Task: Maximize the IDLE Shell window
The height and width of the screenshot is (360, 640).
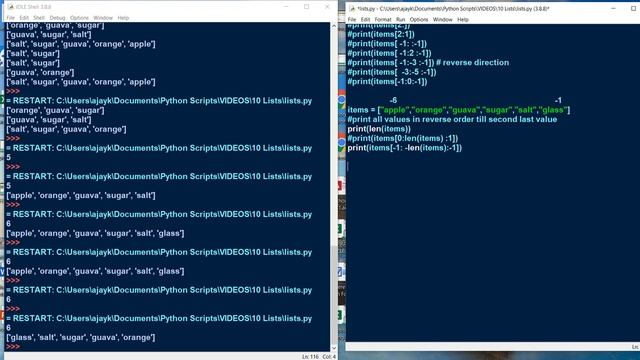Action: click(x=307, y=7)
